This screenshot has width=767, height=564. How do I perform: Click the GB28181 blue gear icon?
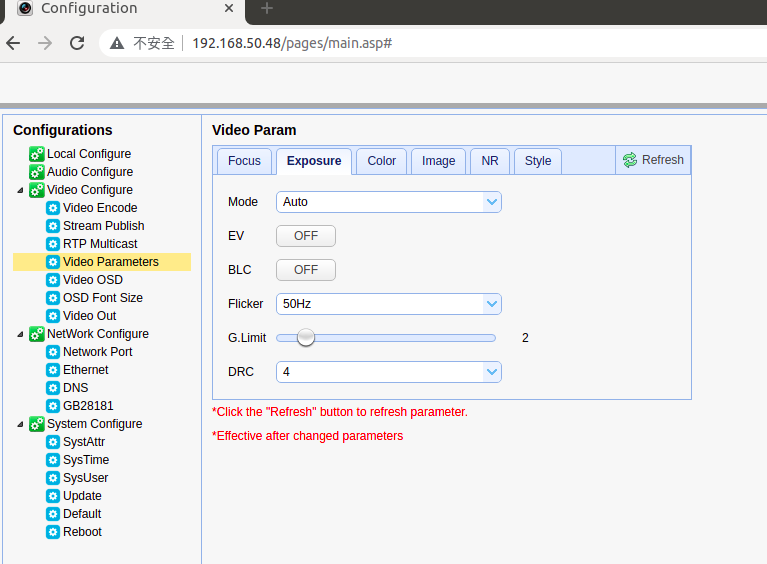[x=53, y=406]
